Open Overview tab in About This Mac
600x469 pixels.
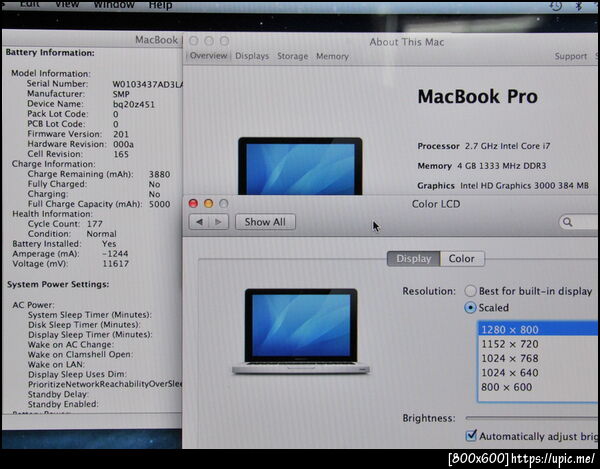pos(209,56)
